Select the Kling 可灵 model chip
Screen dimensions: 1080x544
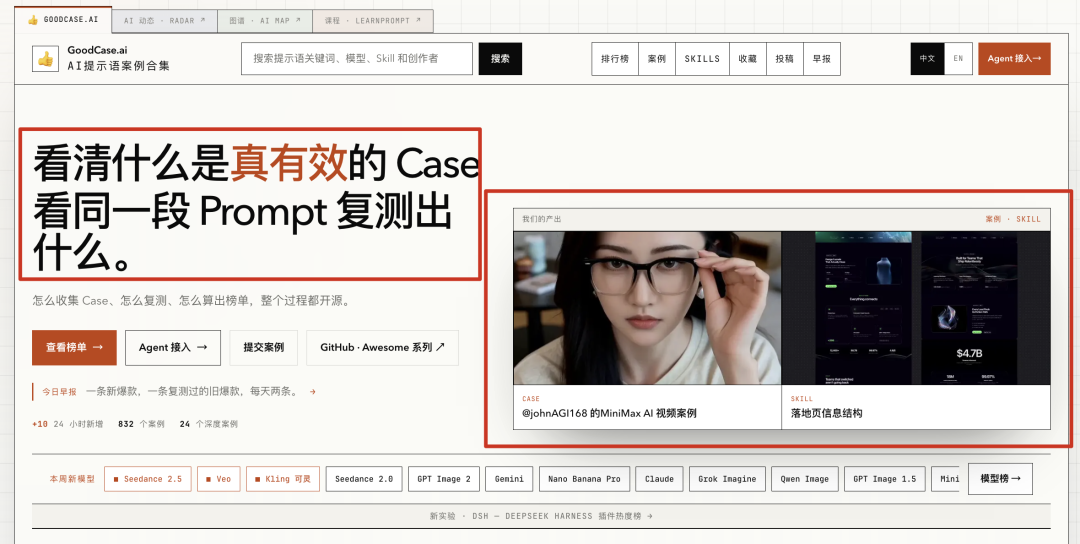283,479
